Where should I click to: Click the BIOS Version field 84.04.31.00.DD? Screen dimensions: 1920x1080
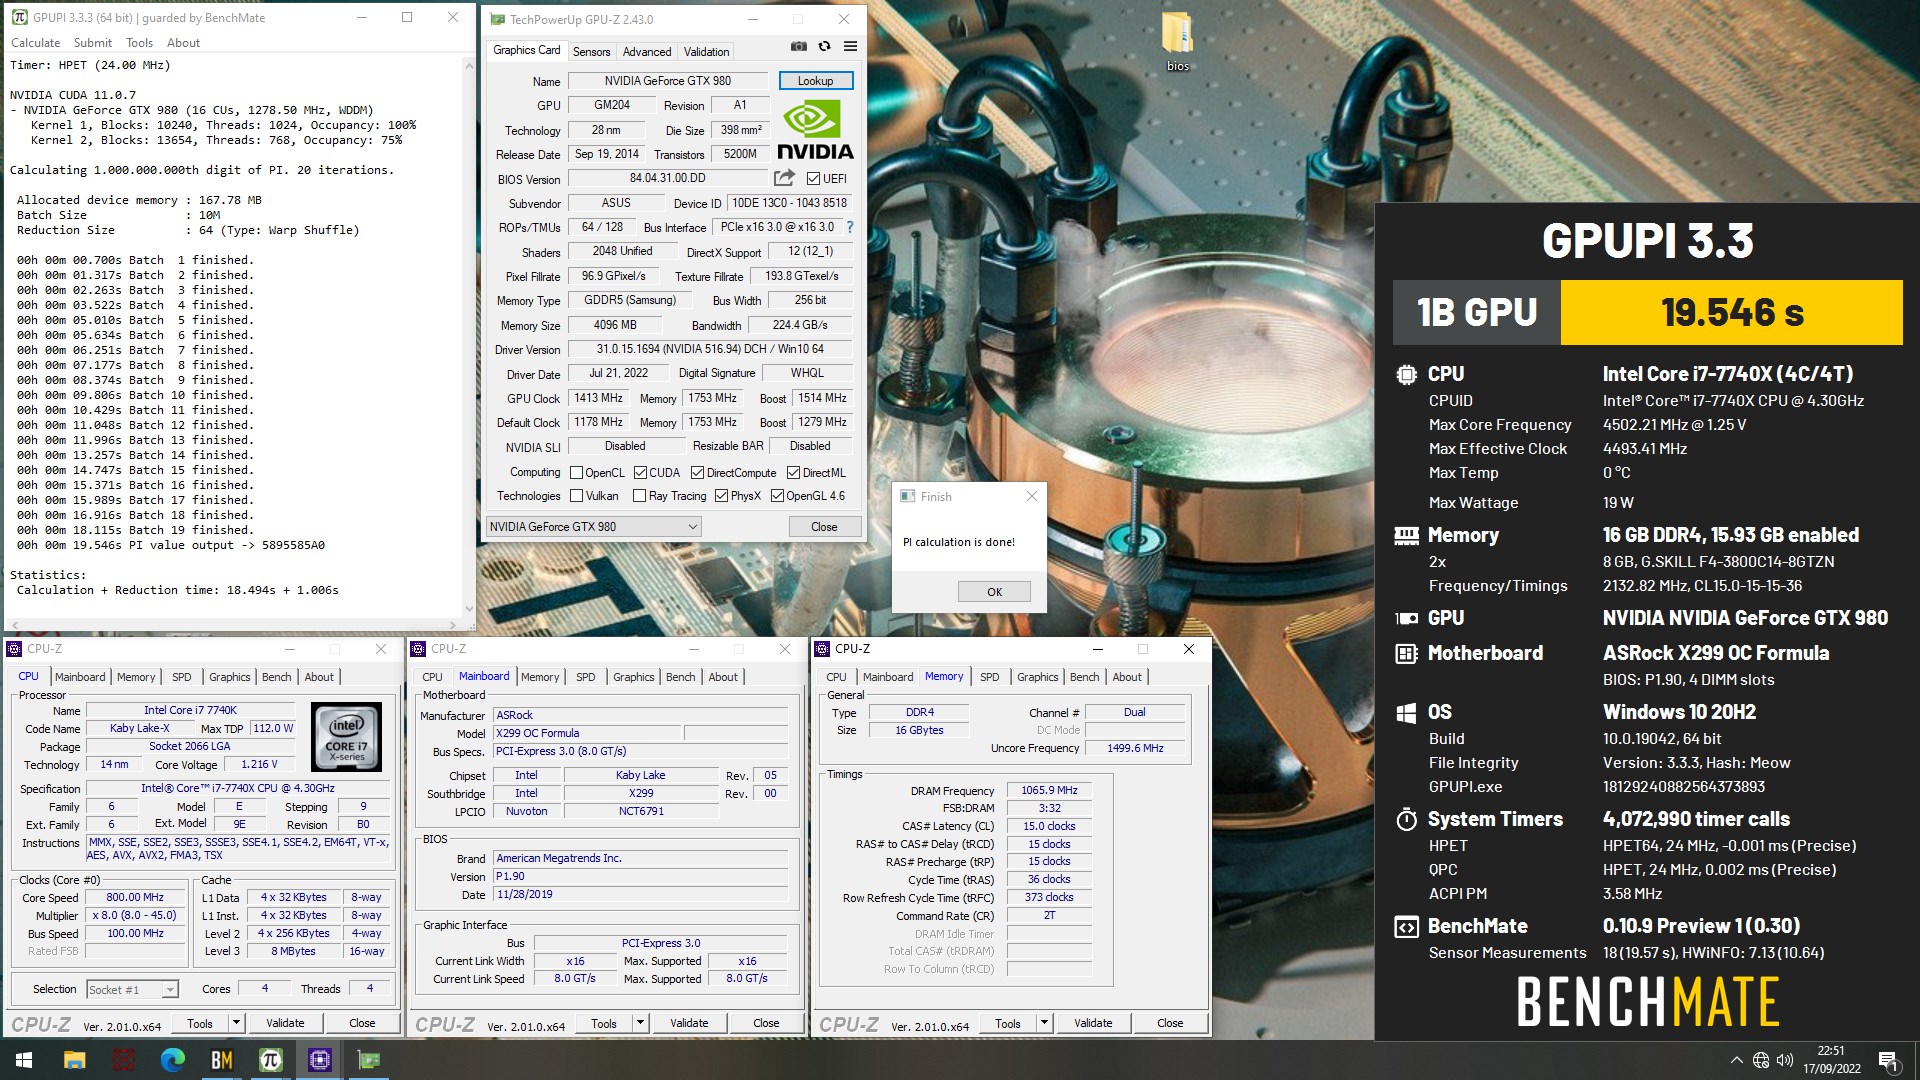pos(668,178)
